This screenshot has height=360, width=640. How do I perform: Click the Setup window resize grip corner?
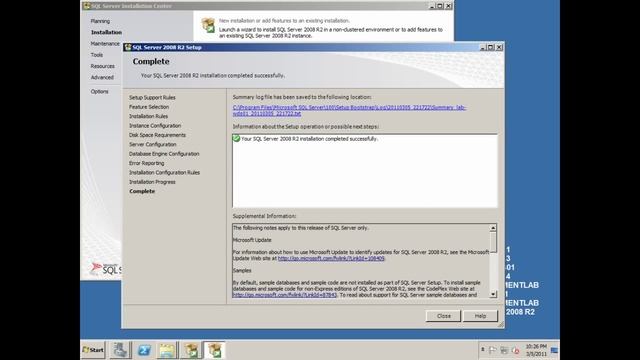pyautogui.click(x=501, y=324)
